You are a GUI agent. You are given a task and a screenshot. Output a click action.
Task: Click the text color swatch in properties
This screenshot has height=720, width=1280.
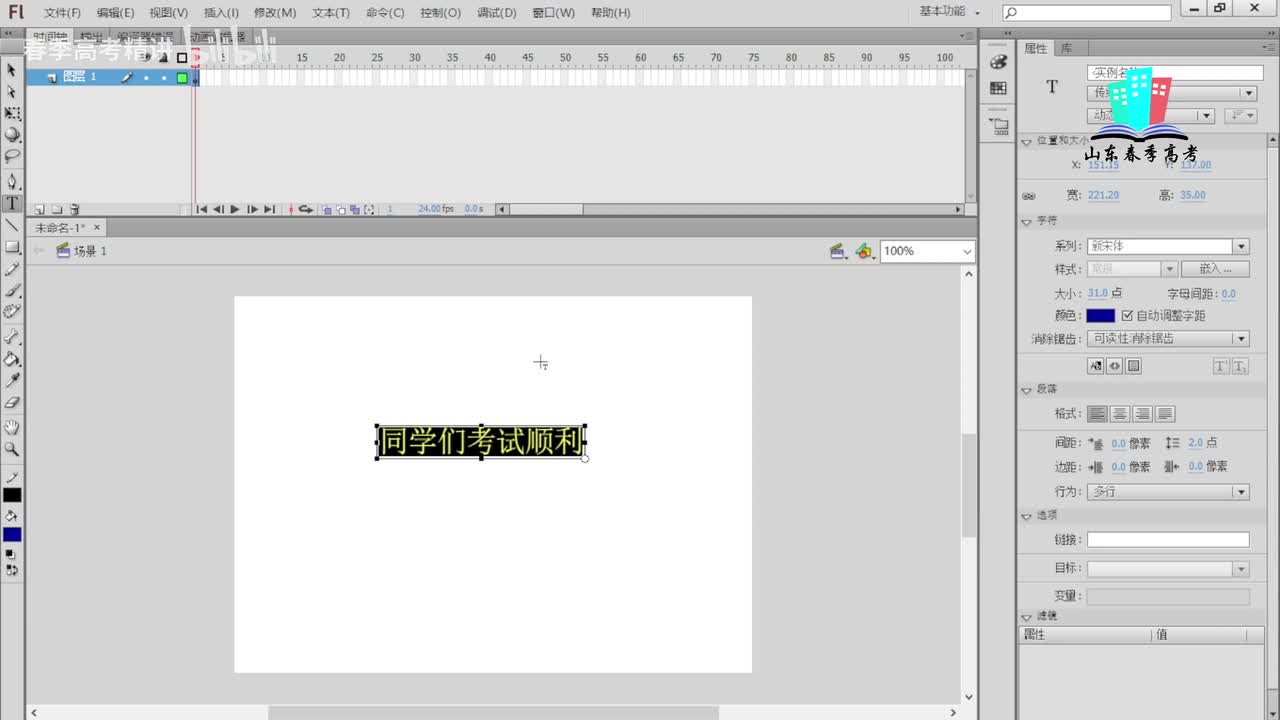1101,316
